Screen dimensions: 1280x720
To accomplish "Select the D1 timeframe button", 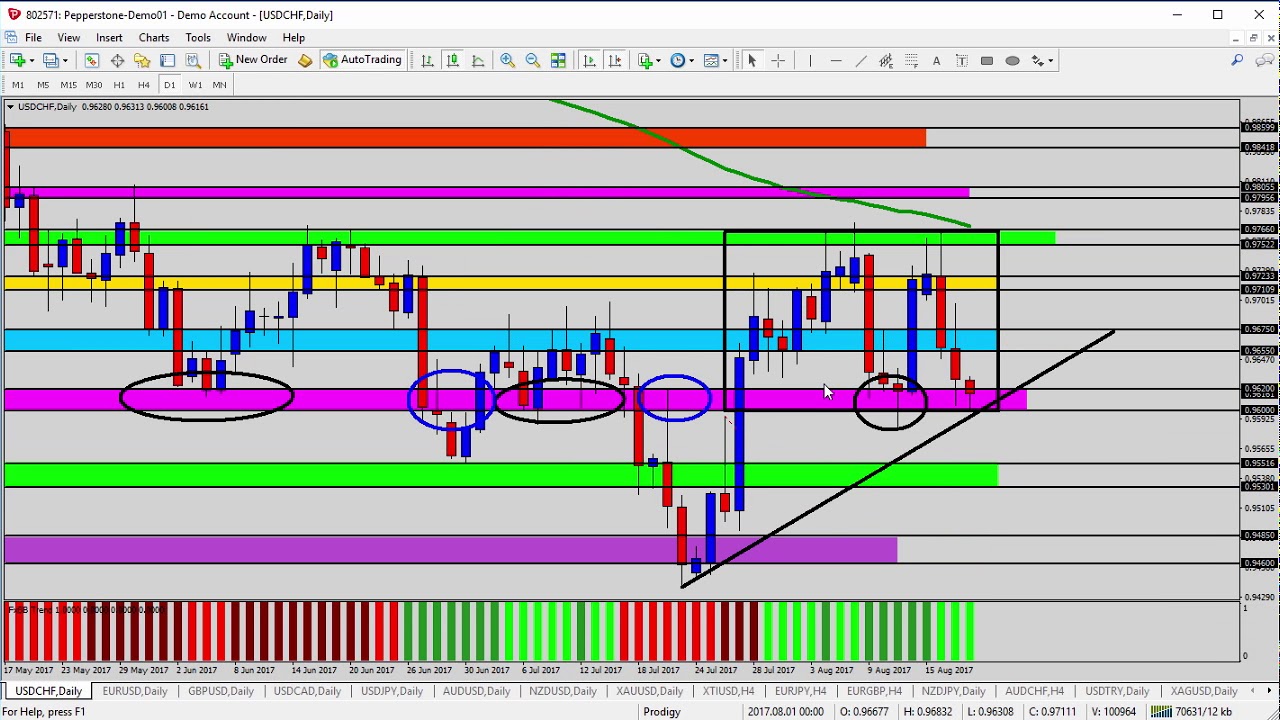I will click(x=170, y=85).
